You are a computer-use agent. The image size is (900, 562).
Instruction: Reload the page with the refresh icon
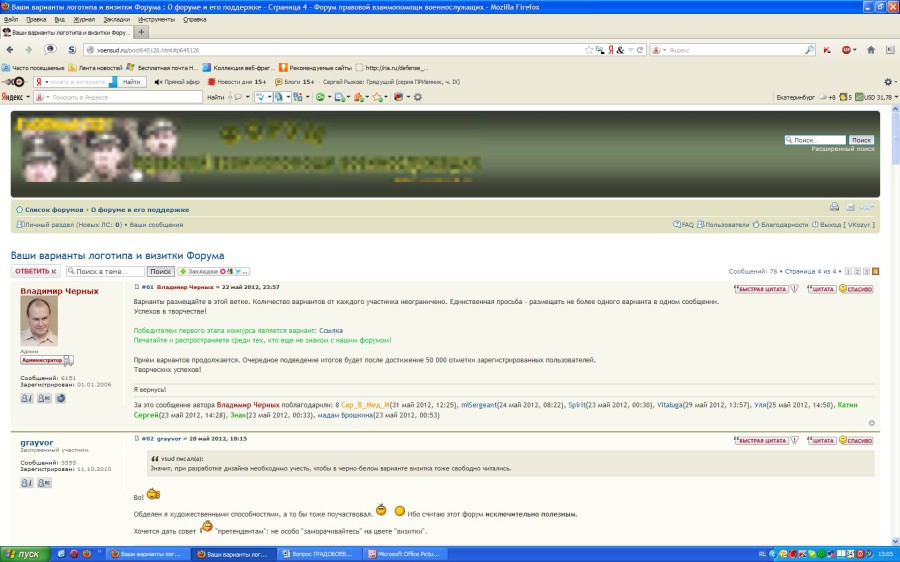click(x=640, y=49)
